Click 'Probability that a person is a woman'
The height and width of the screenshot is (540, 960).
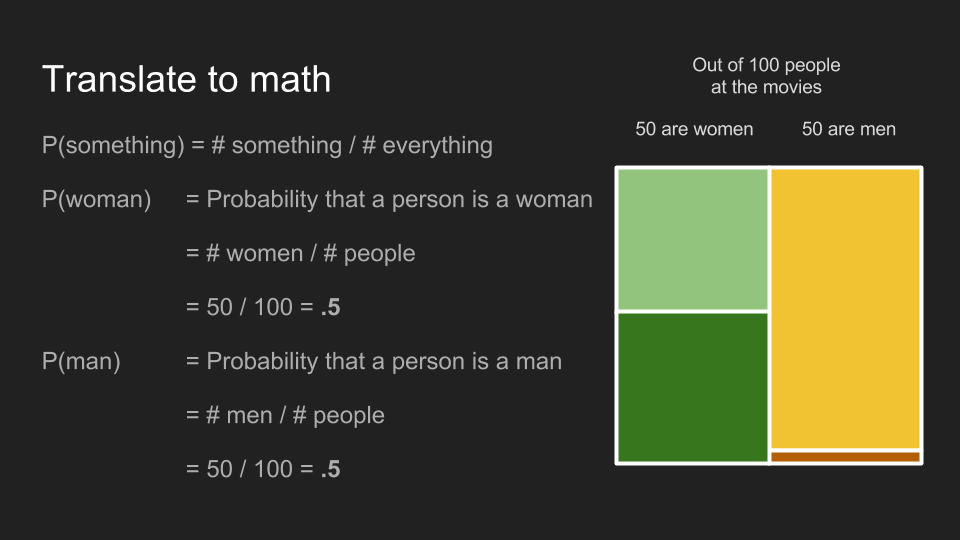tap(399, 200)
